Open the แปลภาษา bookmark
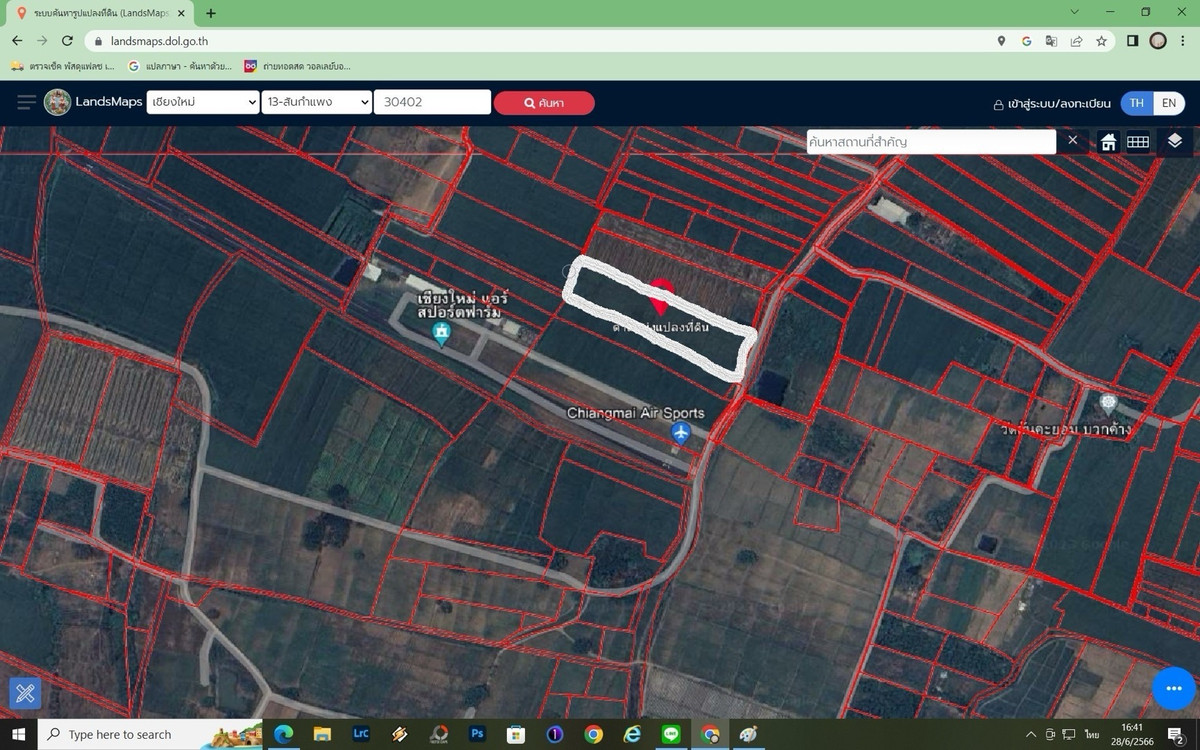1200x750 pixels. [180, 66]
